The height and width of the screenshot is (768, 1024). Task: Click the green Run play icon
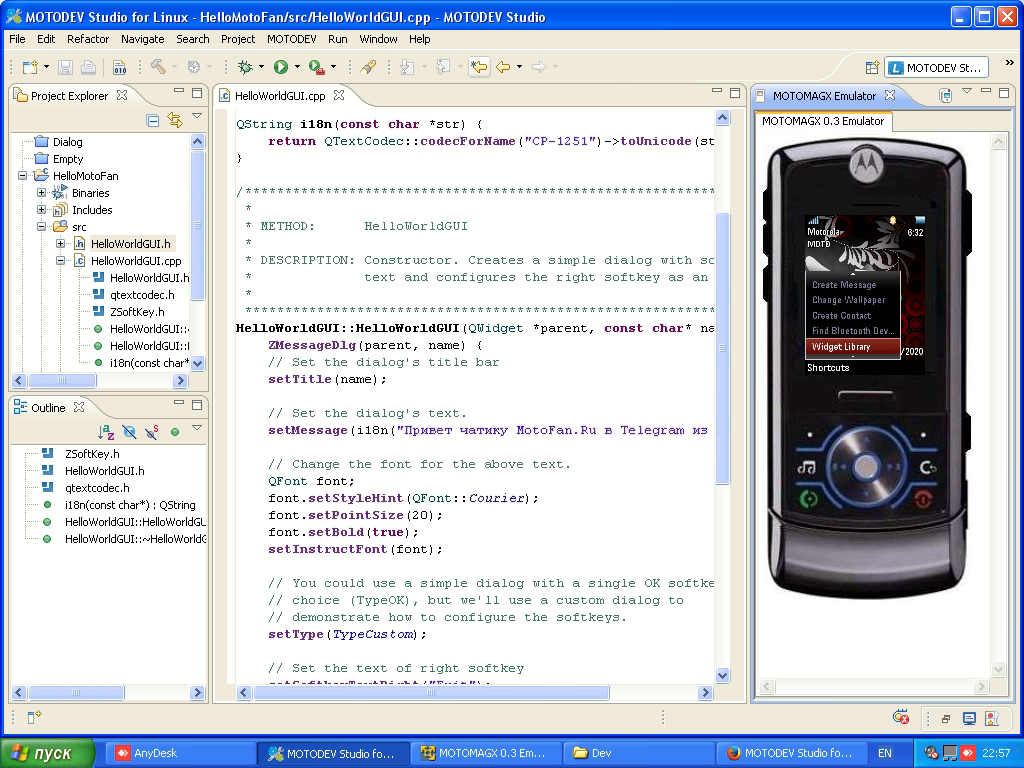coord(281,67)
